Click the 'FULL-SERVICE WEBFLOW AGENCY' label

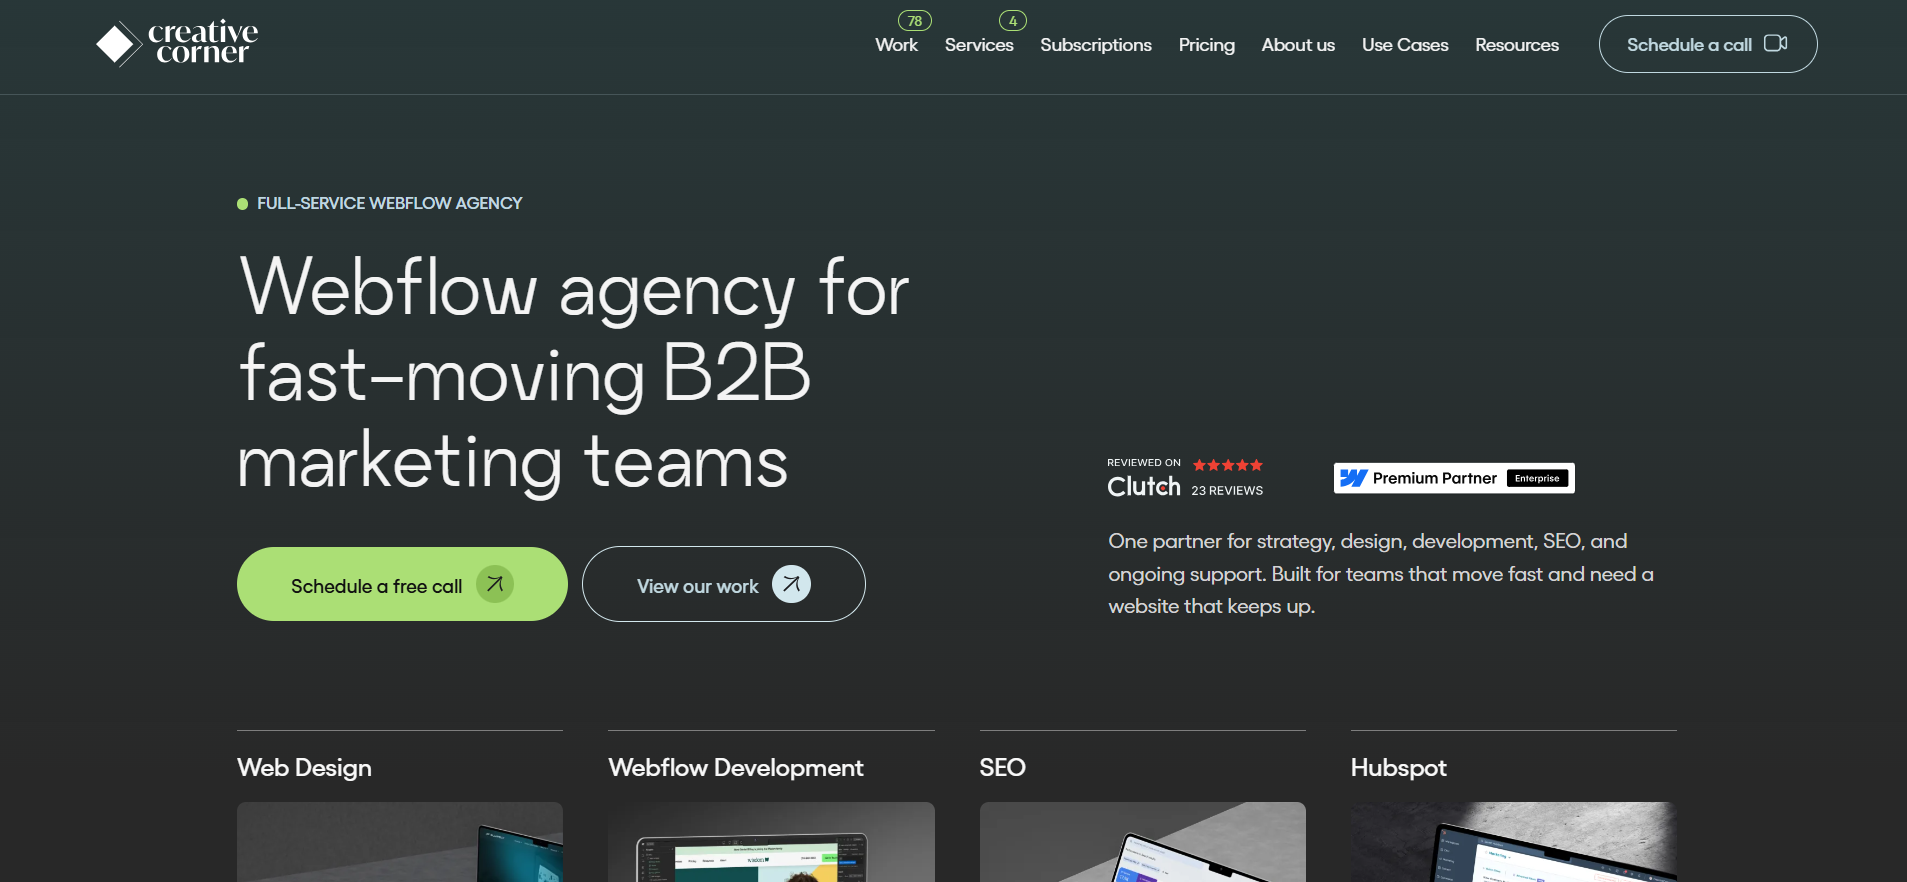coord(389,204)
